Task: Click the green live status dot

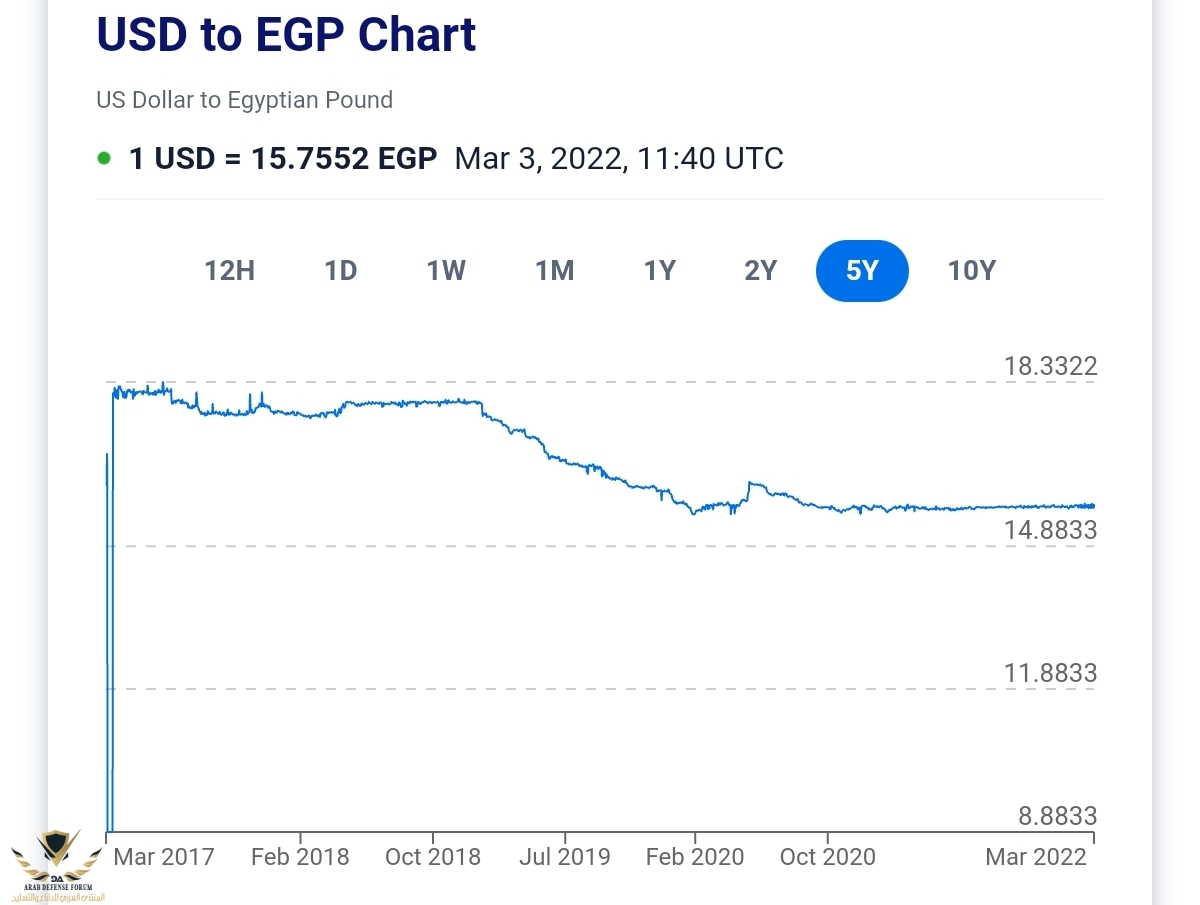Action: 104,159
